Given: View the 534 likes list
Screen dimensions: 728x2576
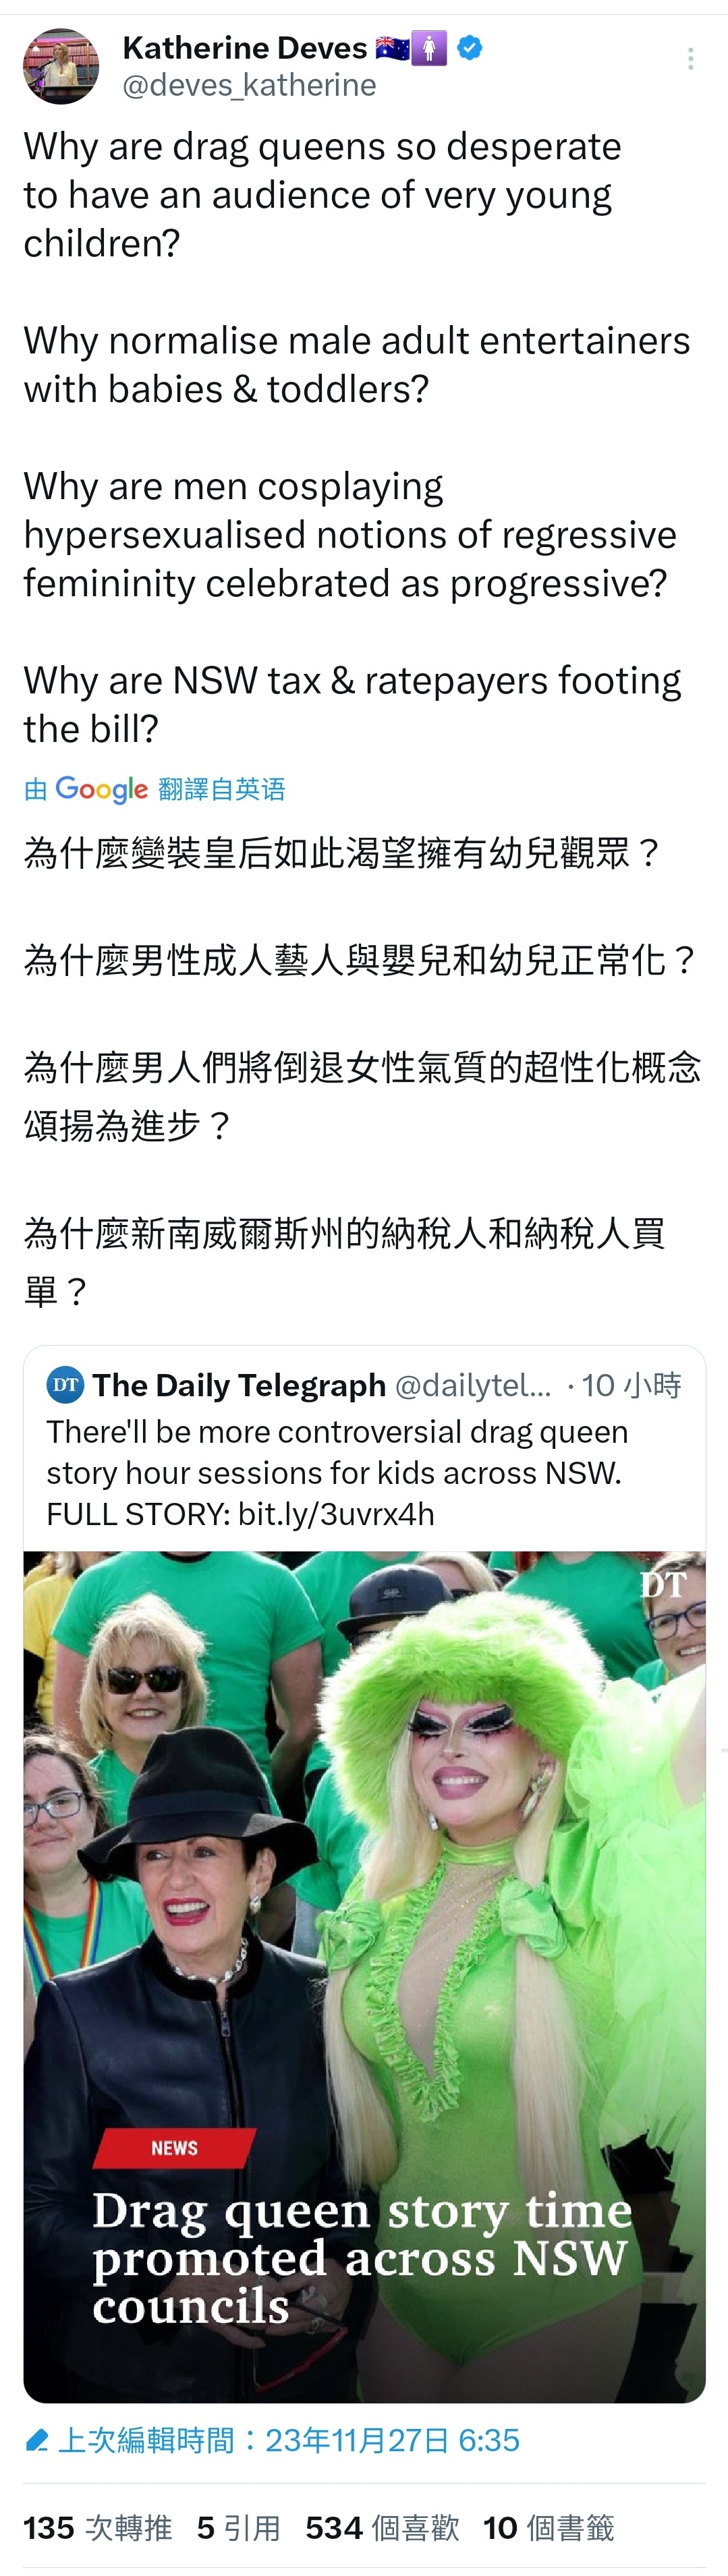Looking at the screenshot, I should (382, 2528).
